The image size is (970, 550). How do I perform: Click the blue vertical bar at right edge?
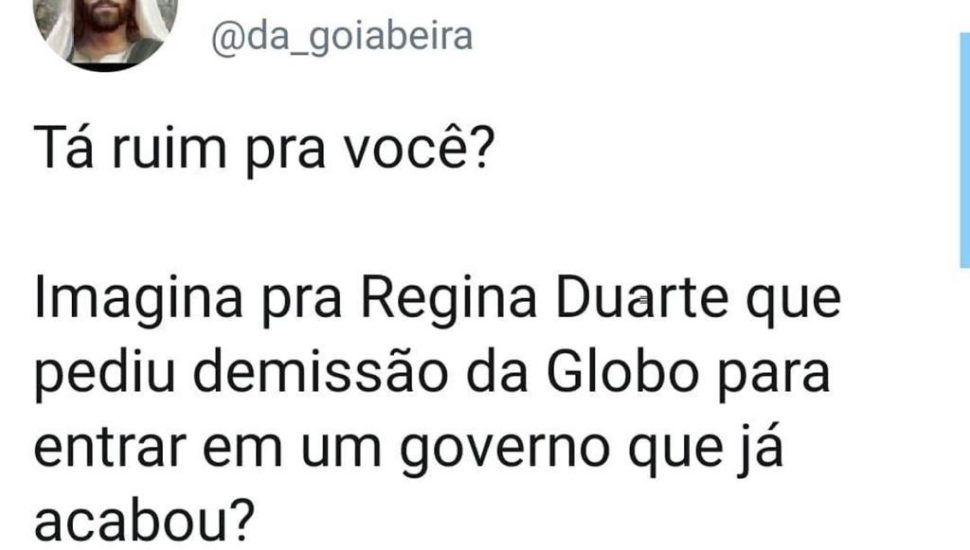[x=964, y=150]
